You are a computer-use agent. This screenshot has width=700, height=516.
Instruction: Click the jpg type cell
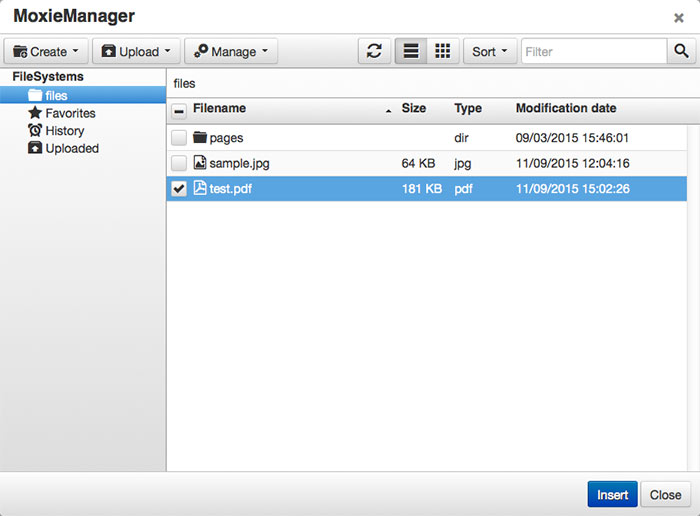click(462, 163)
